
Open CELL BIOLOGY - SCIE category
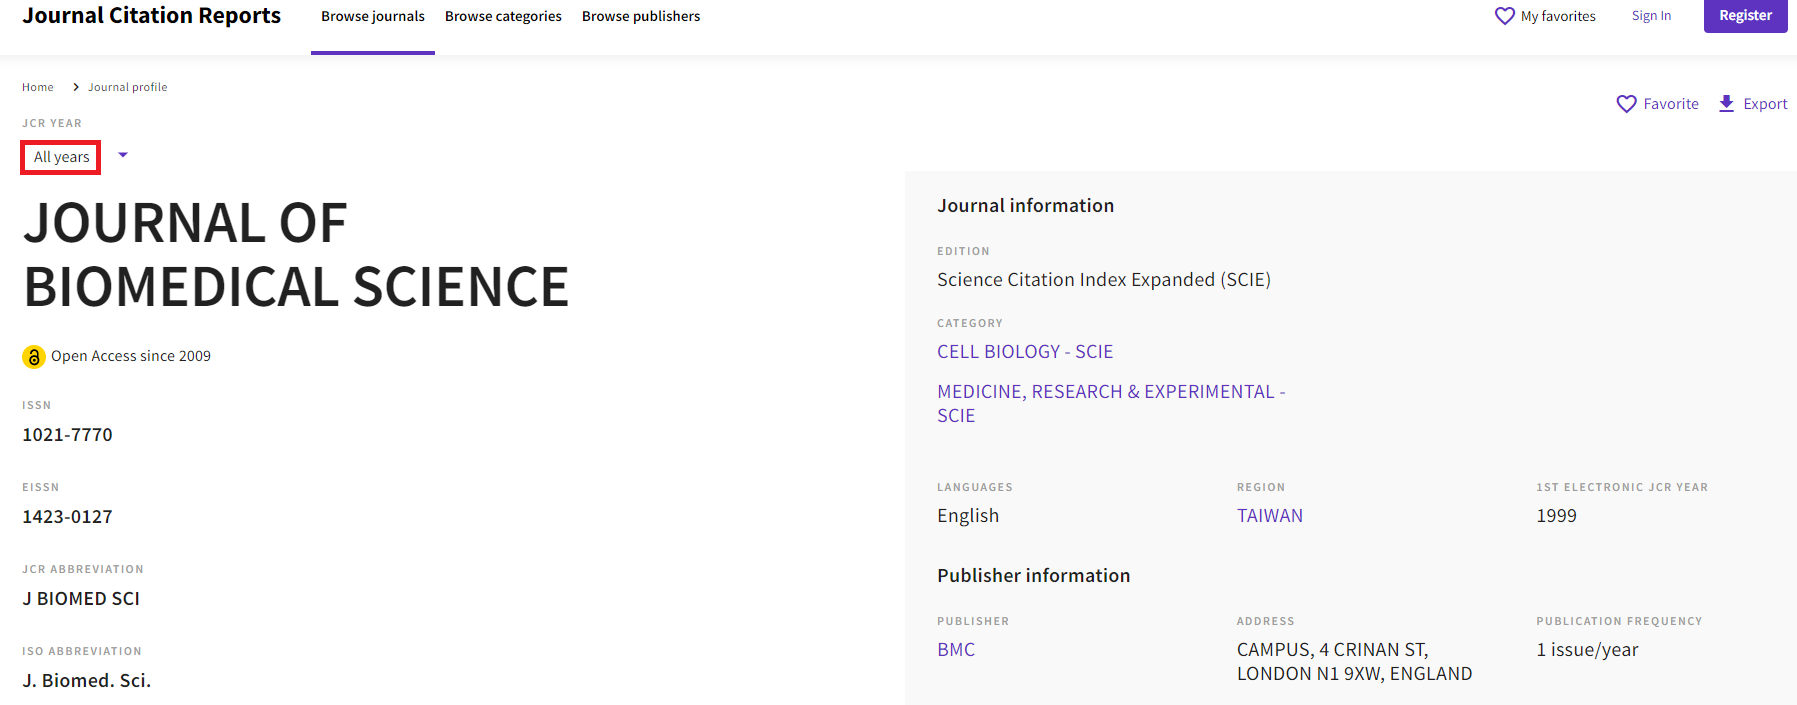[1025, 352]
